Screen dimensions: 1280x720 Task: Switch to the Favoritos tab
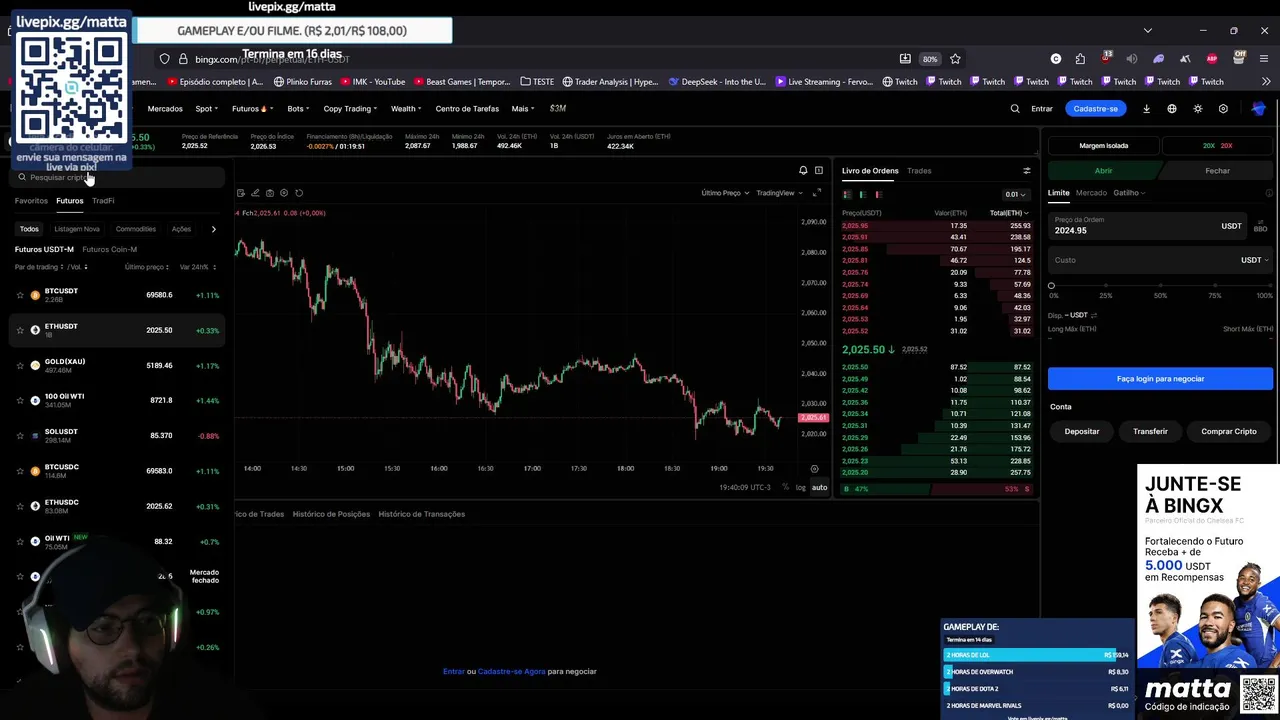(31, 201)
